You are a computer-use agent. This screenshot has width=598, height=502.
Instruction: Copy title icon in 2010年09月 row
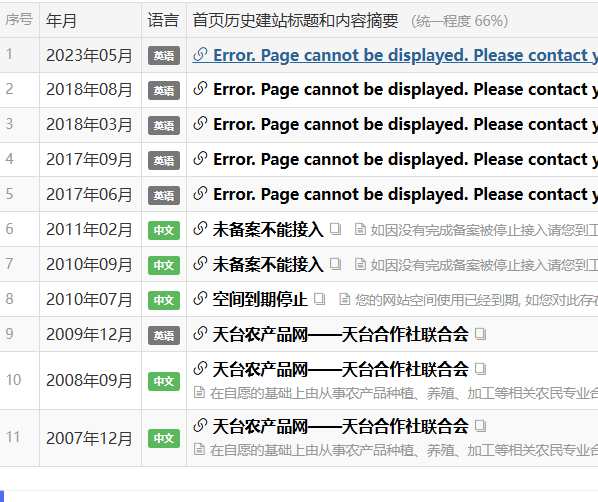pos(335,264)
